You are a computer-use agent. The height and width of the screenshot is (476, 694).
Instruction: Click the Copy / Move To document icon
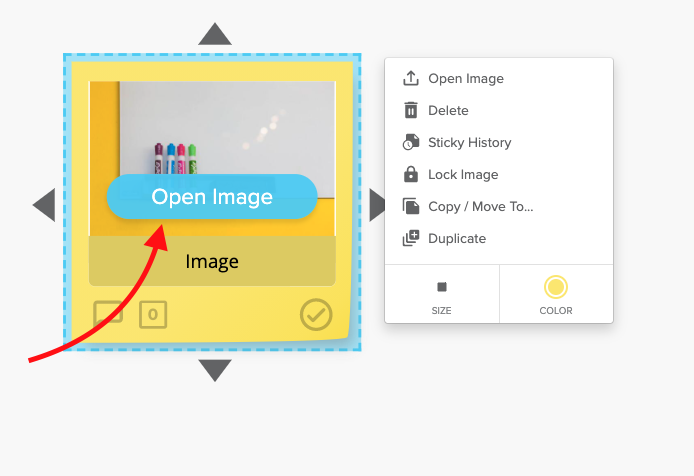point(411,206)
